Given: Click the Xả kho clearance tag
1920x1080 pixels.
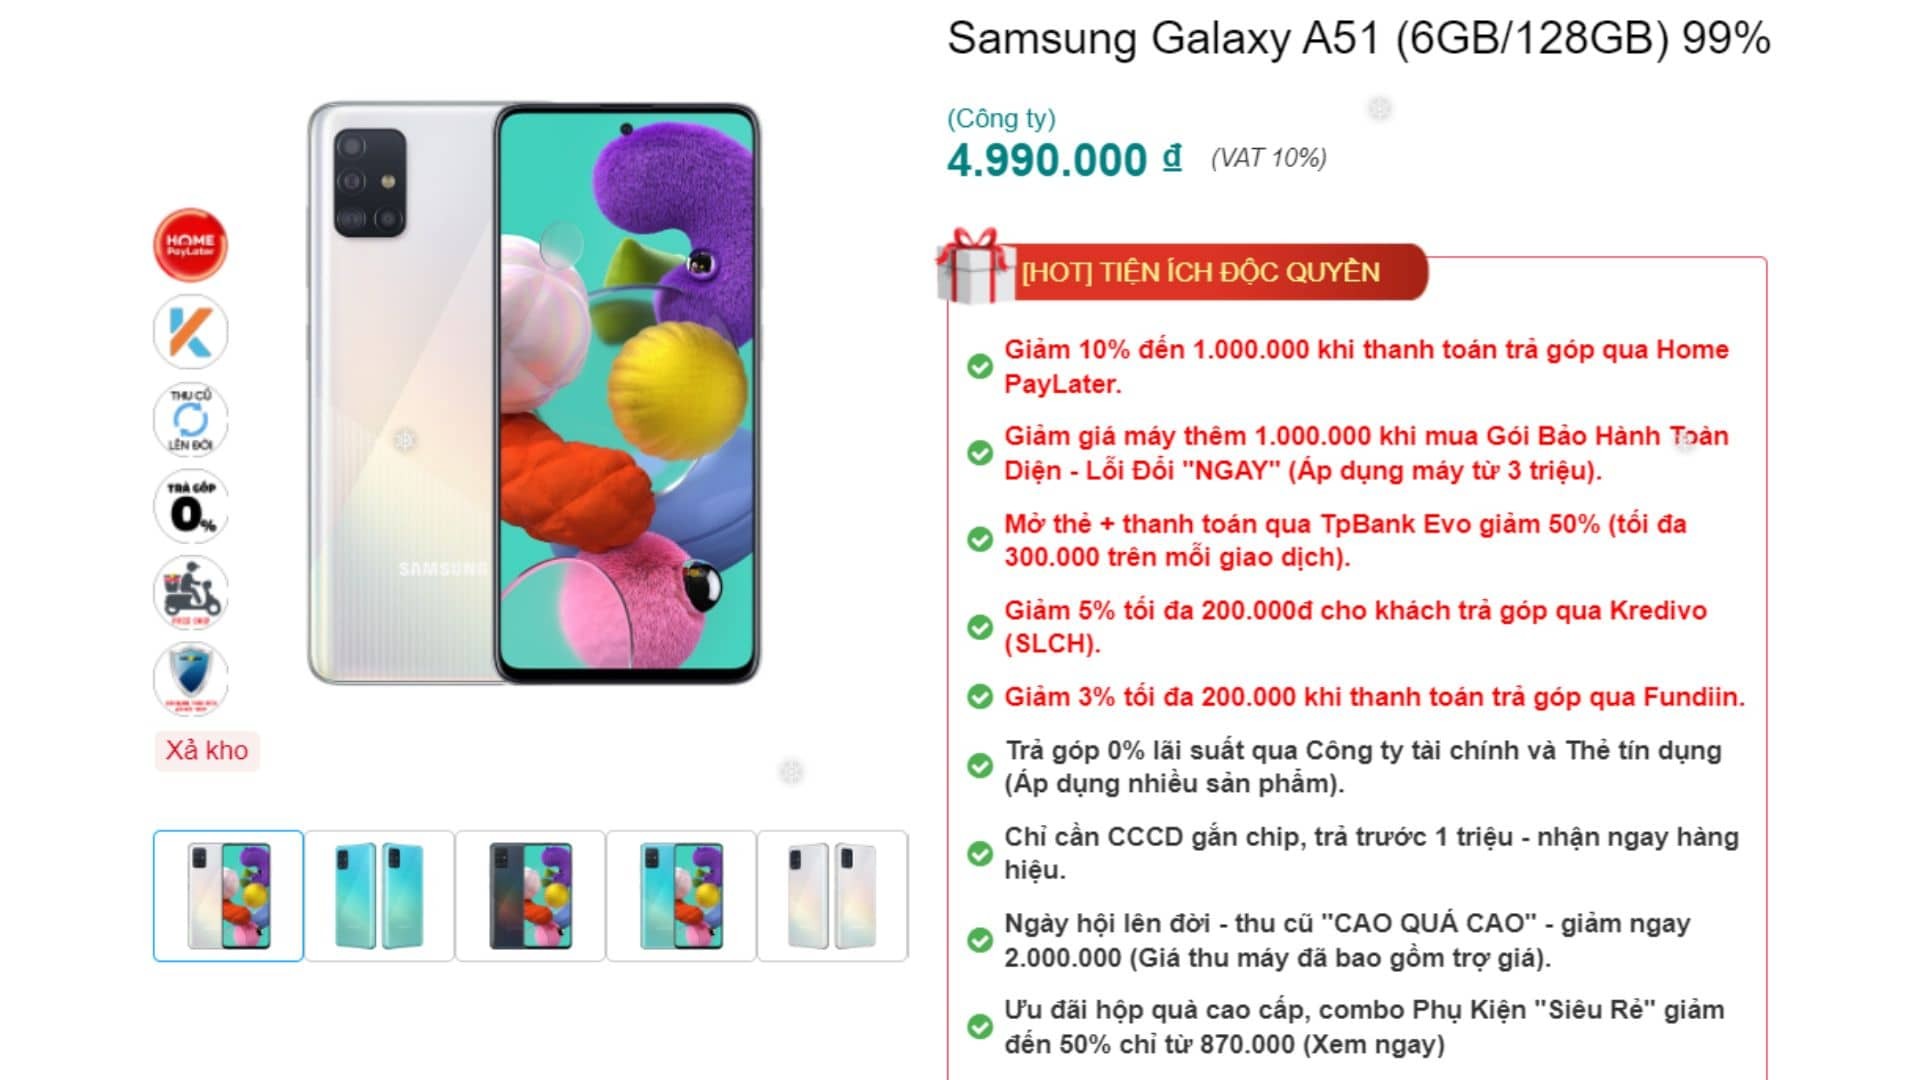Looking at the screenshot, I should coord(207,751).
